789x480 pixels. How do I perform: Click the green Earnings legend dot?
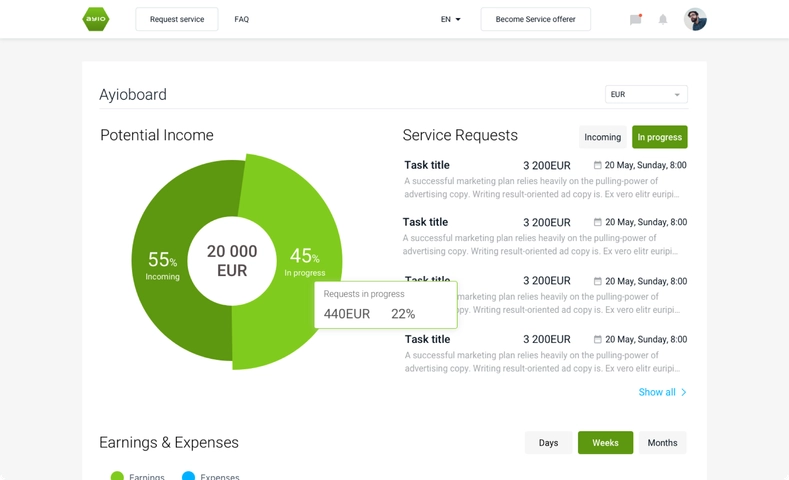117,476
